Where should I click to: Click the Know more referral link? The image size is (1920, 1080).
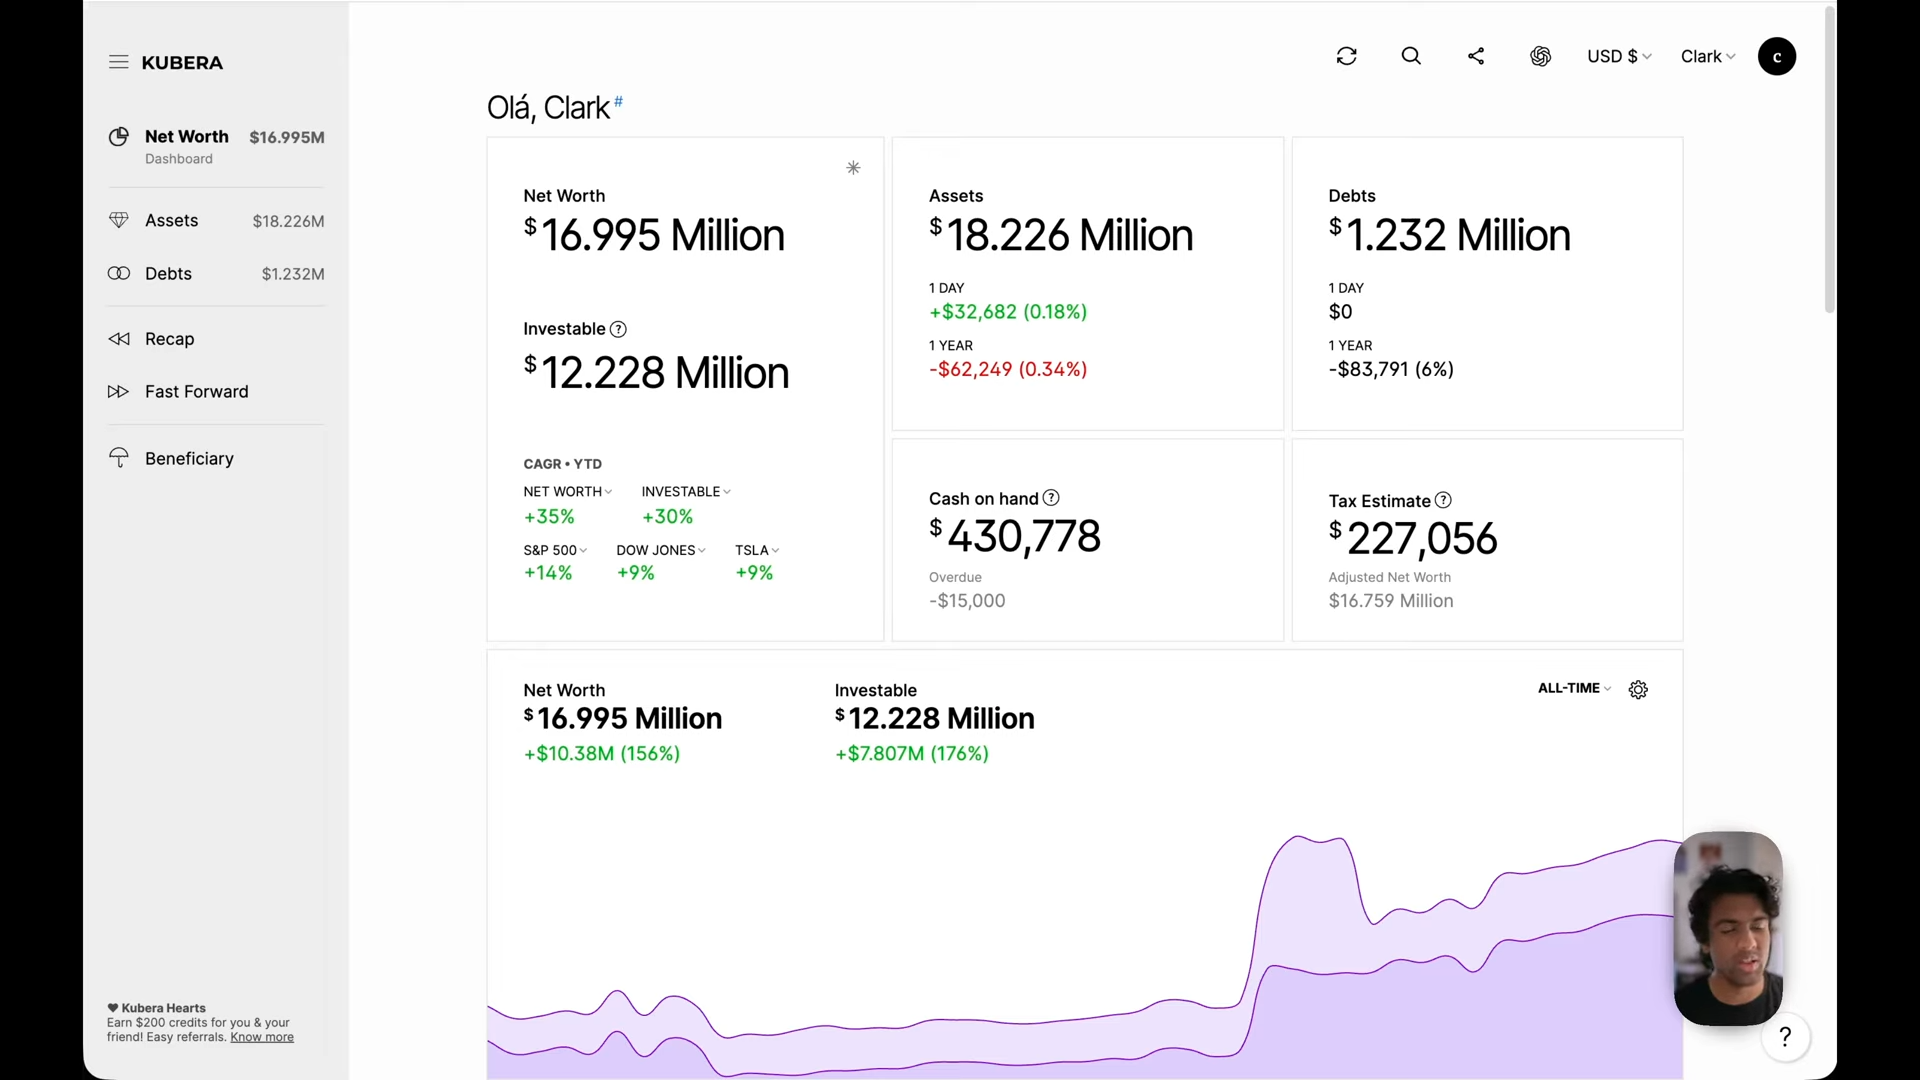[x=262, y=1037]
